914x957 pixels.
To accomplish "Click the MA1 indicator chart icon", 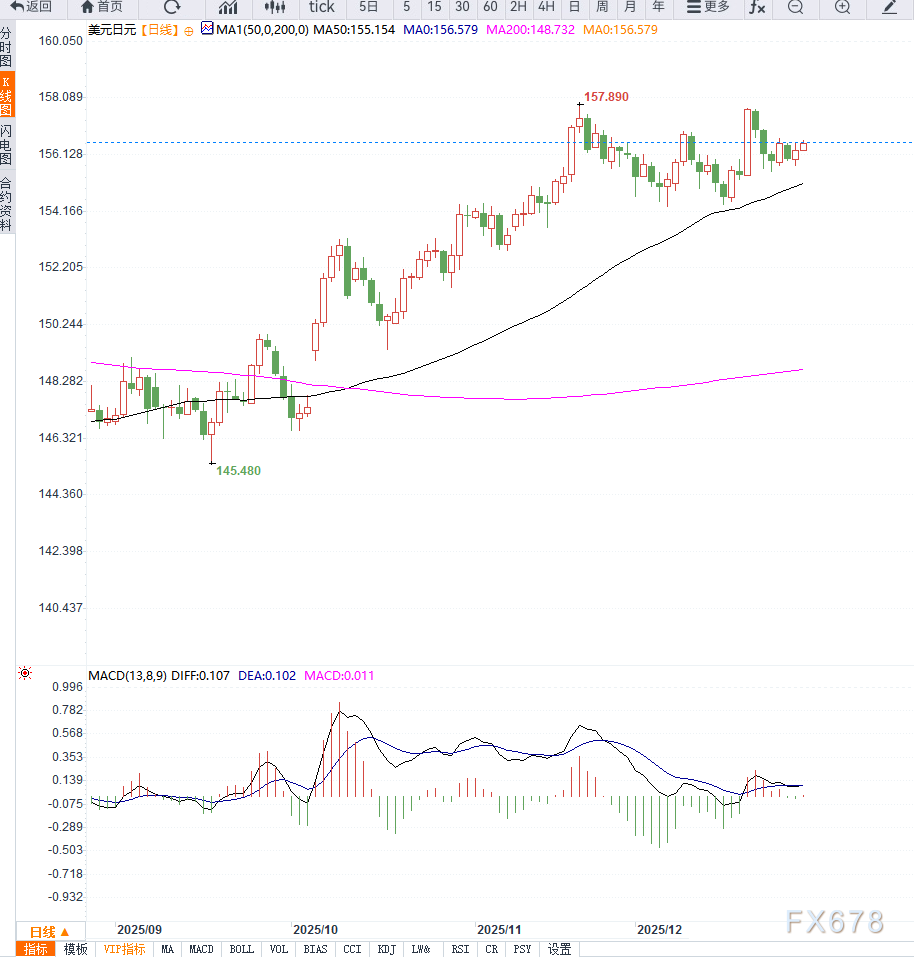I will pos(207,29).
